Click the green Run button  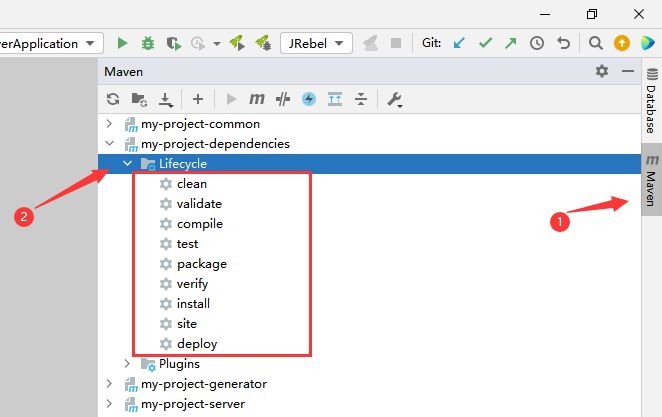(122, 43)
